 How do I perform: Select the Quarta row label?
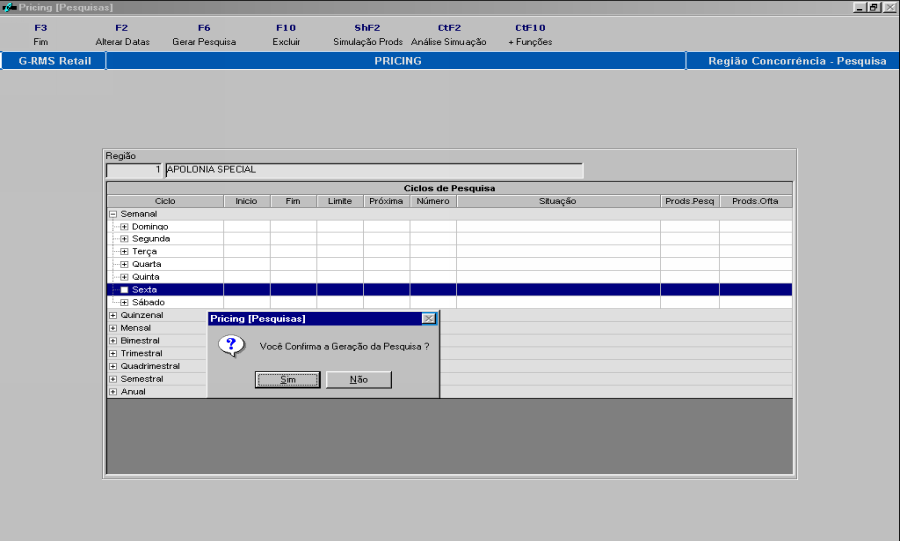(146, 264)
